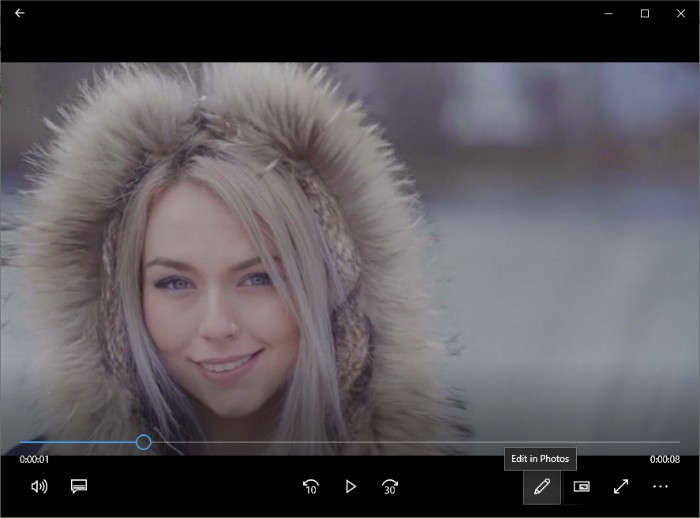The height and width of the screenshot is (518, 700).
Task: Go back with the arrow button
Action: coord(20,13)
